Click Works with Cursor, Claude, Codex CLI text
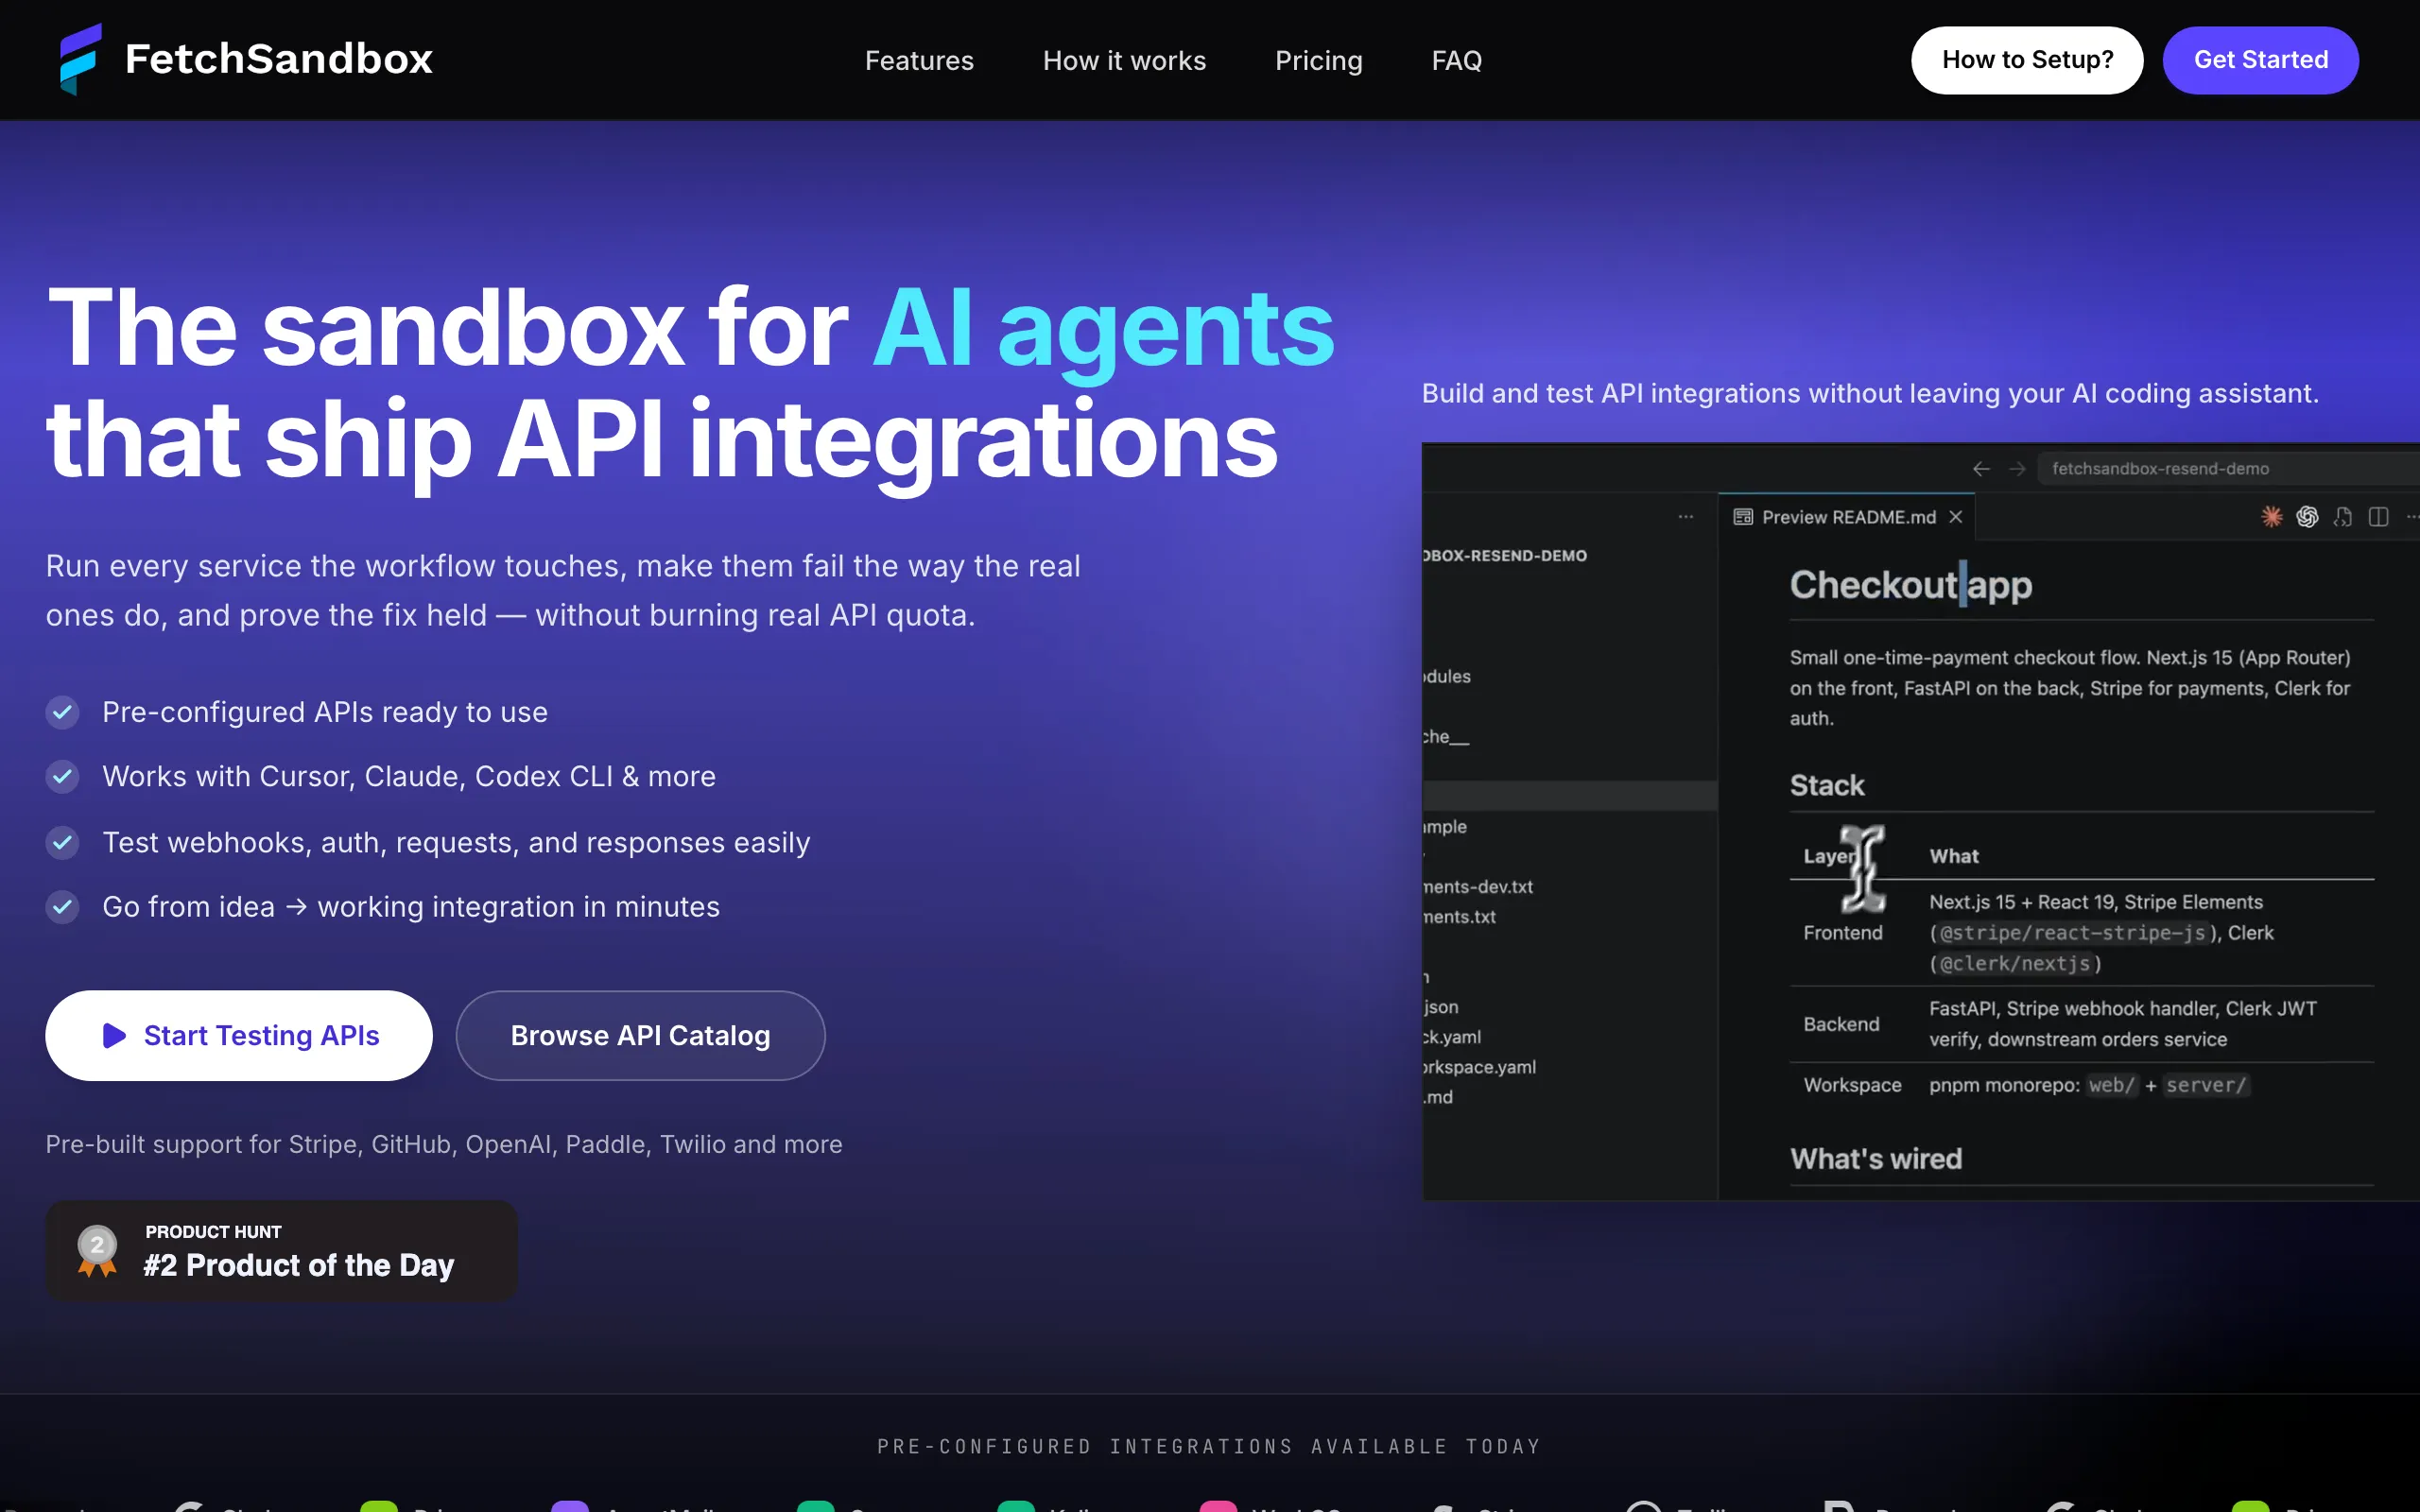2420x1512 pixels. [409, 777]
